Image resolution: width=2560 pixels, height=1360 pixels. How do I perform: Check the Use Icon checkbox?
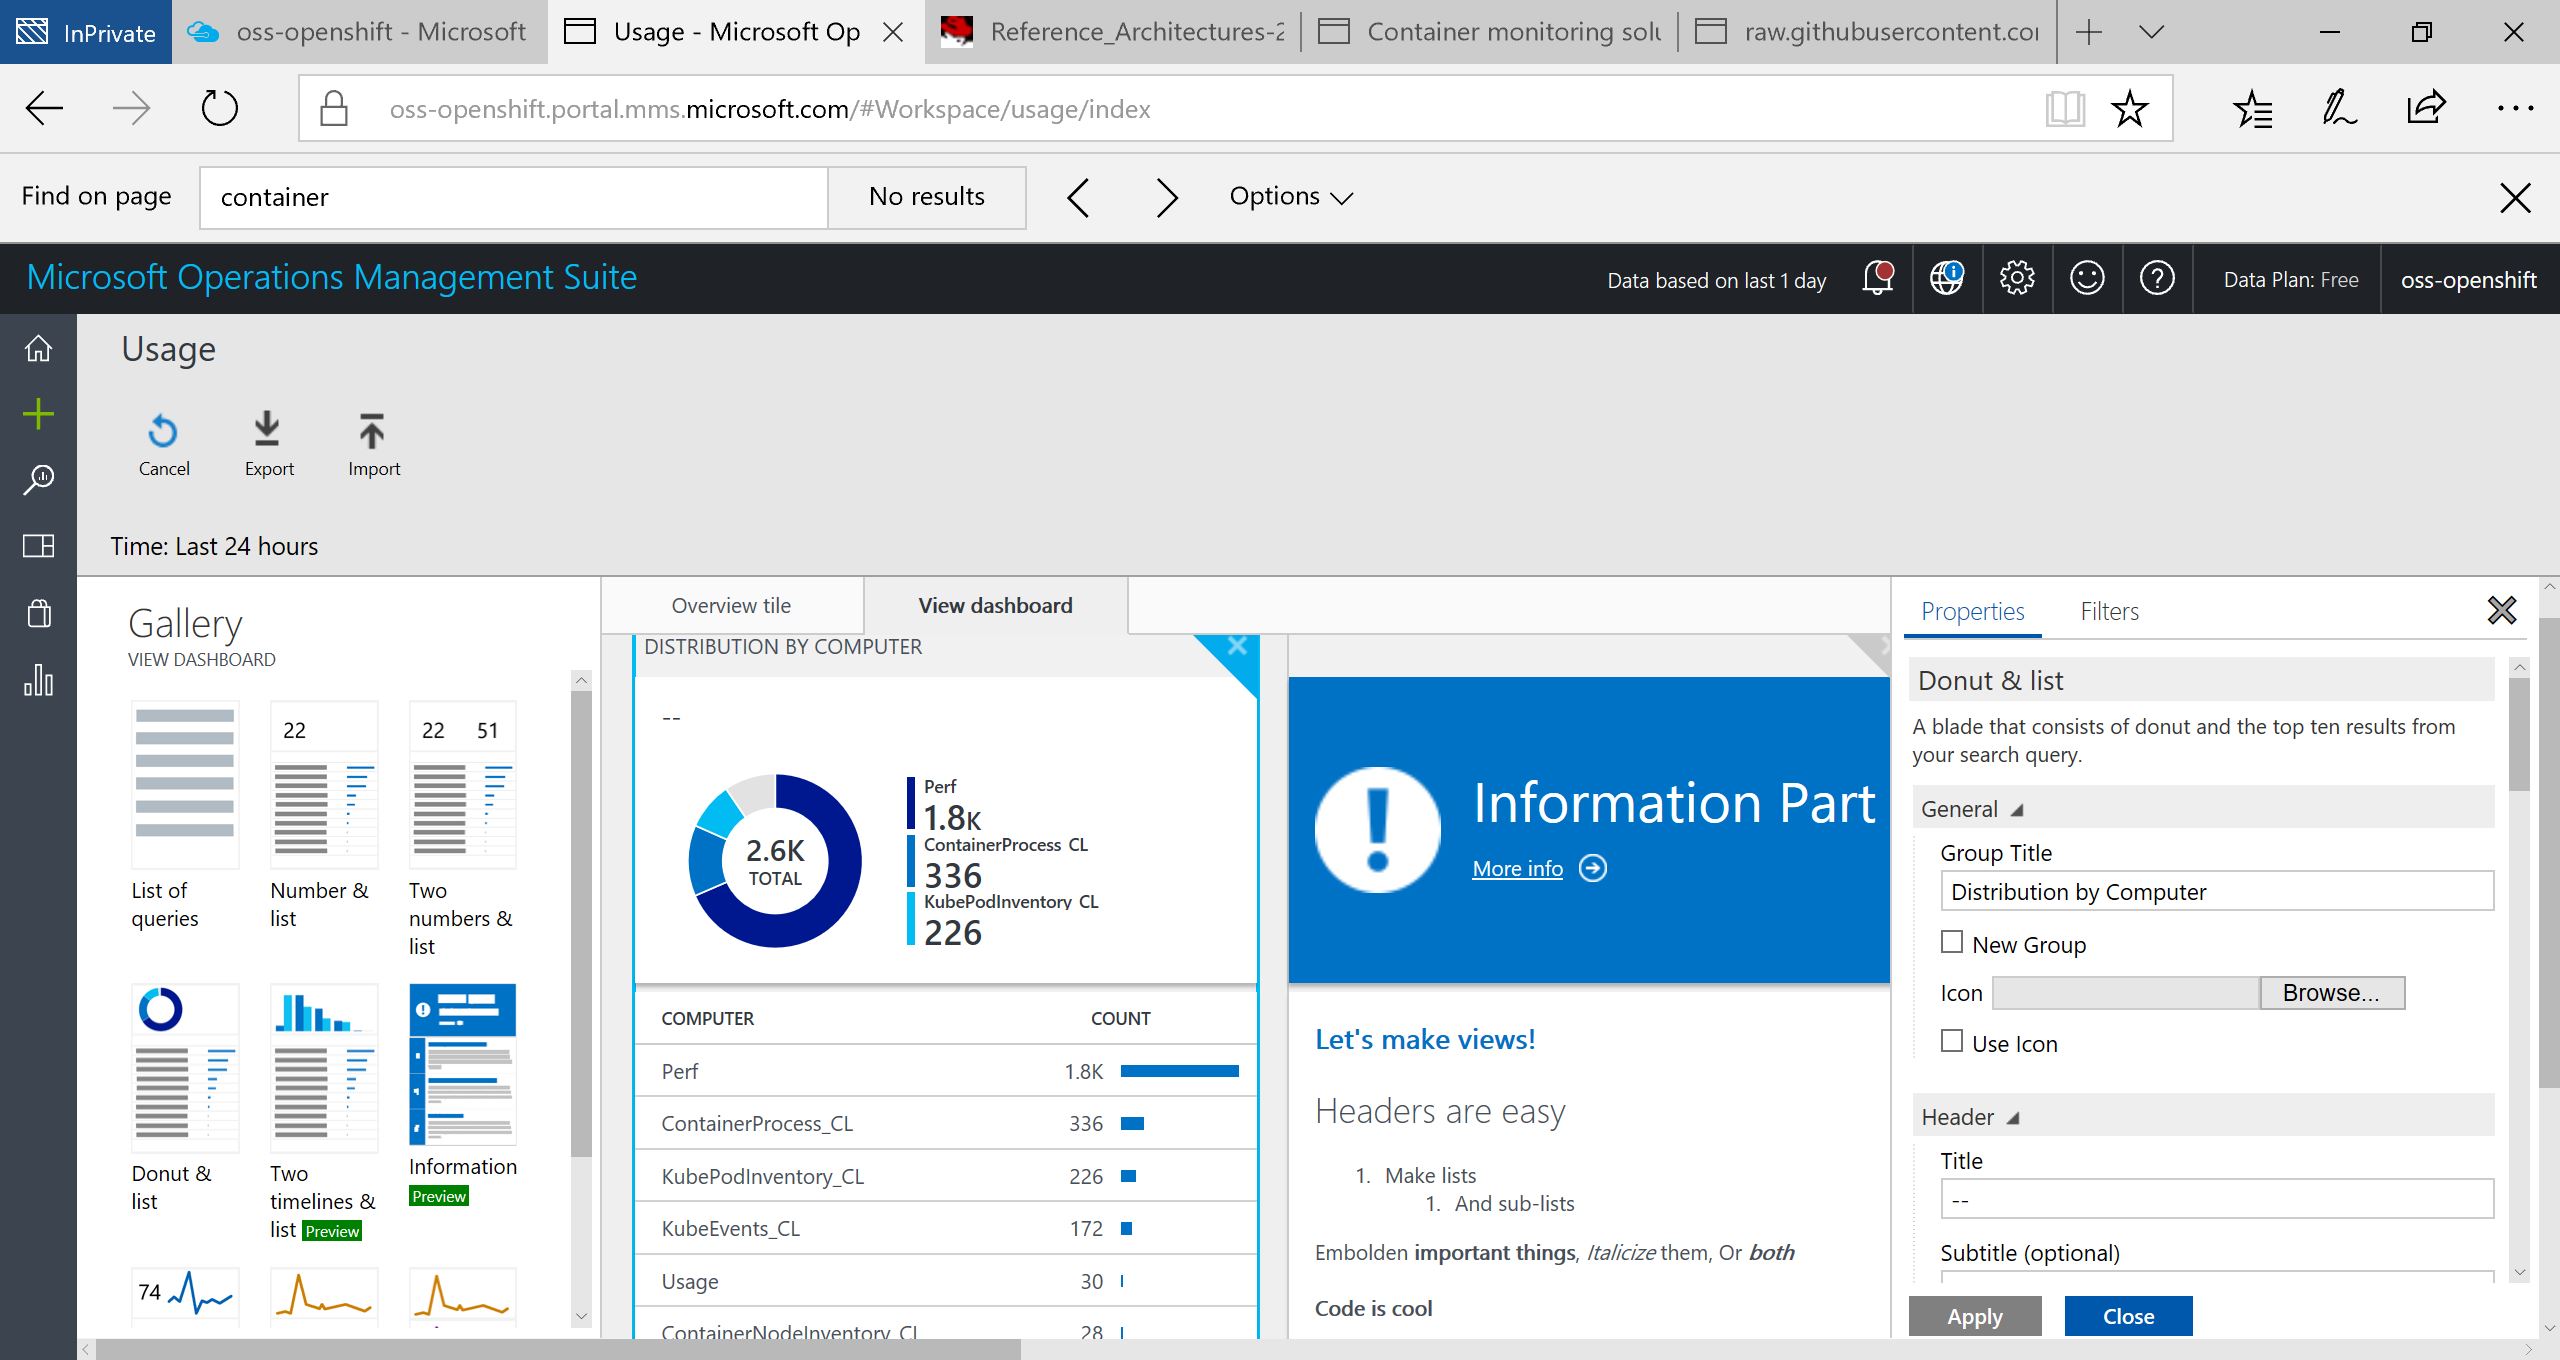coord(1951,1041)
